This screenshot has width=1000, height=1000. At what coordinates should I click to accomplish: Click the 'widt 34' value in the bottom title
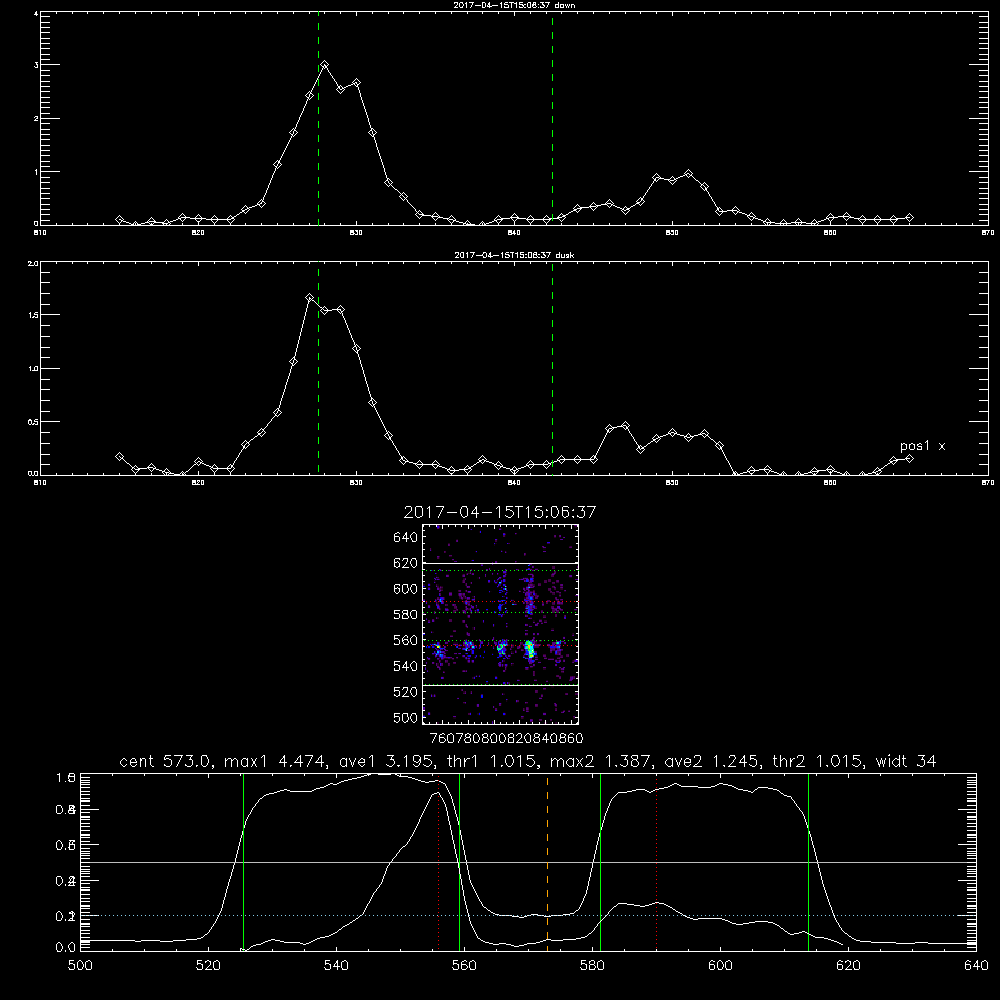906,761
